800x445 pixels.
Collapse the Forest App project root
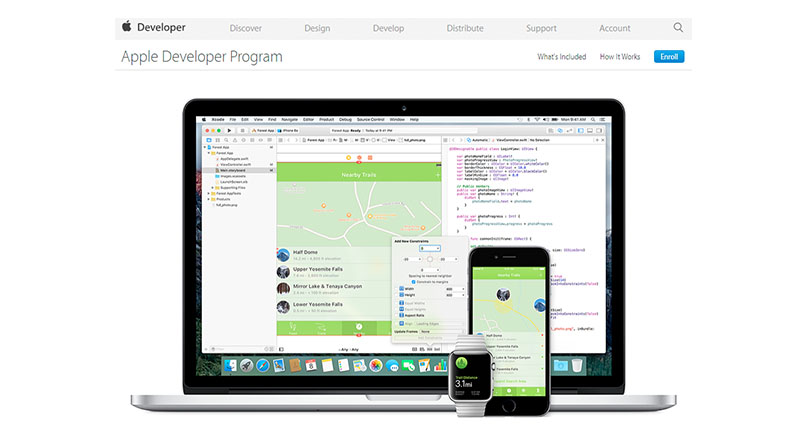(x=205, y=147)
